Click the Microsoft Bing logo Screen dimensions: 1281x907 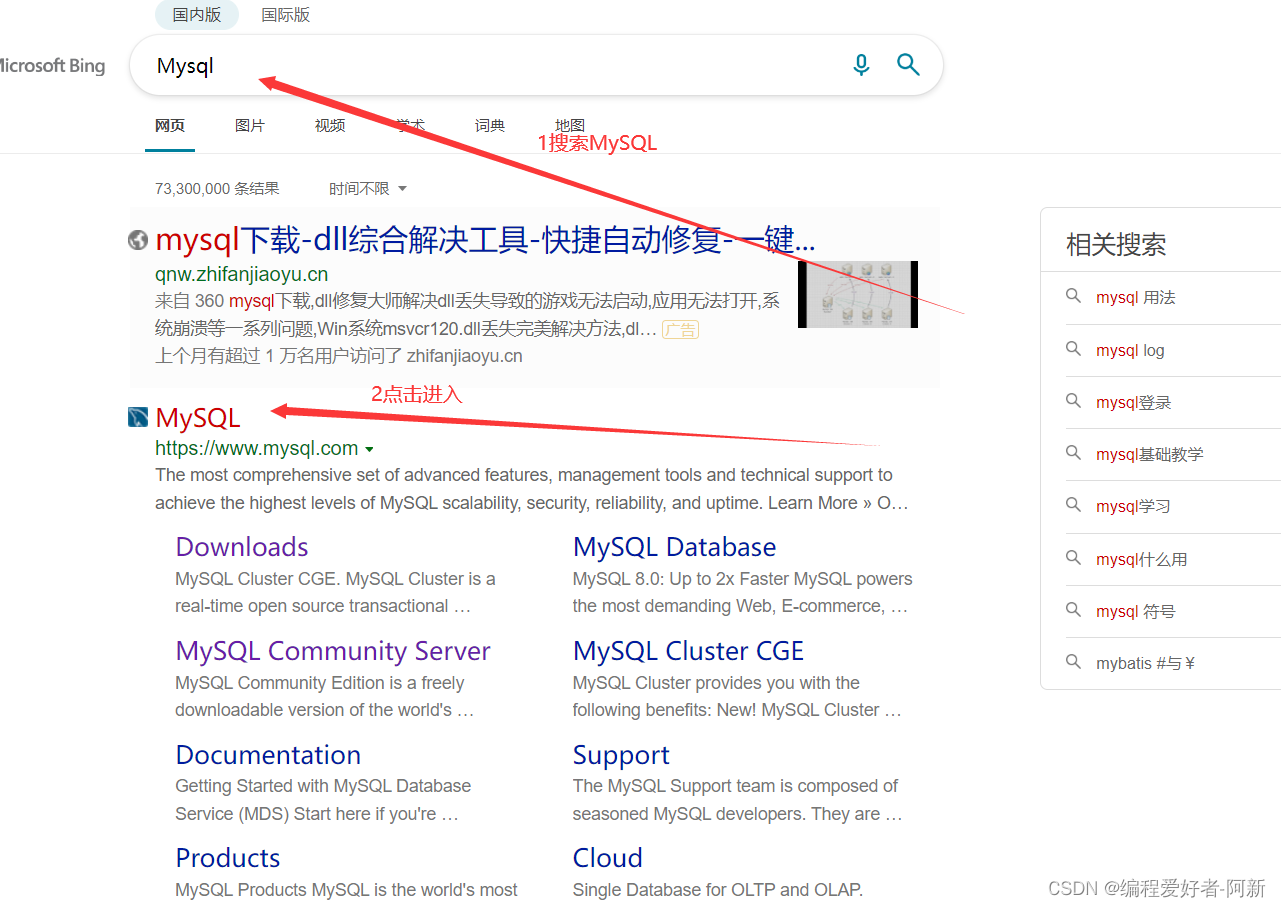click(52, 66)
